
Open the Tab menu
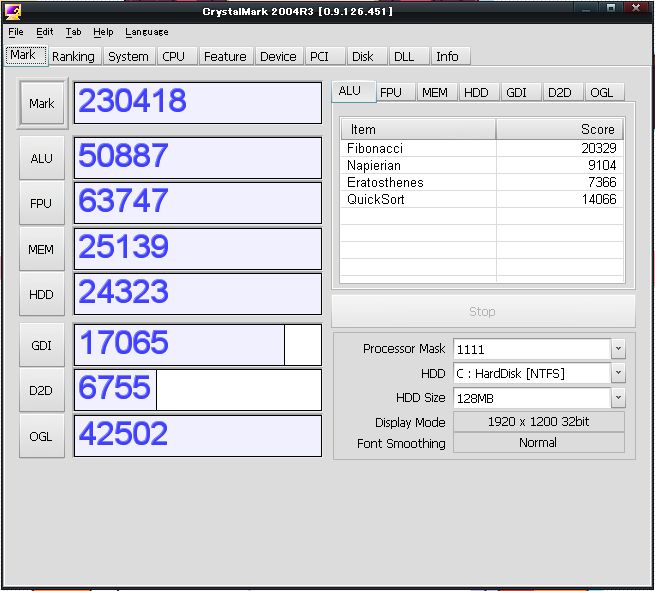click(73, 32)
